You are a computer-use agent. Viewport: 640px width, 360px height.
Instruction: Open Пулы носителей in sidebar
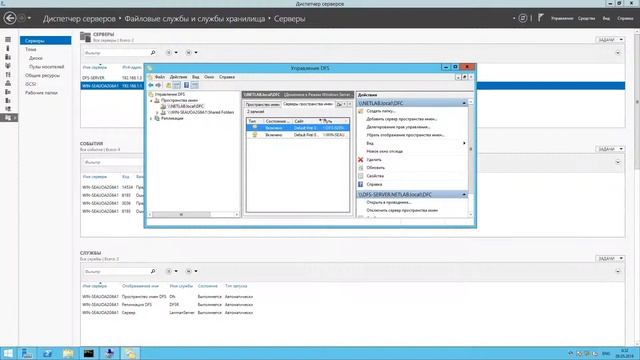point(47,67)
